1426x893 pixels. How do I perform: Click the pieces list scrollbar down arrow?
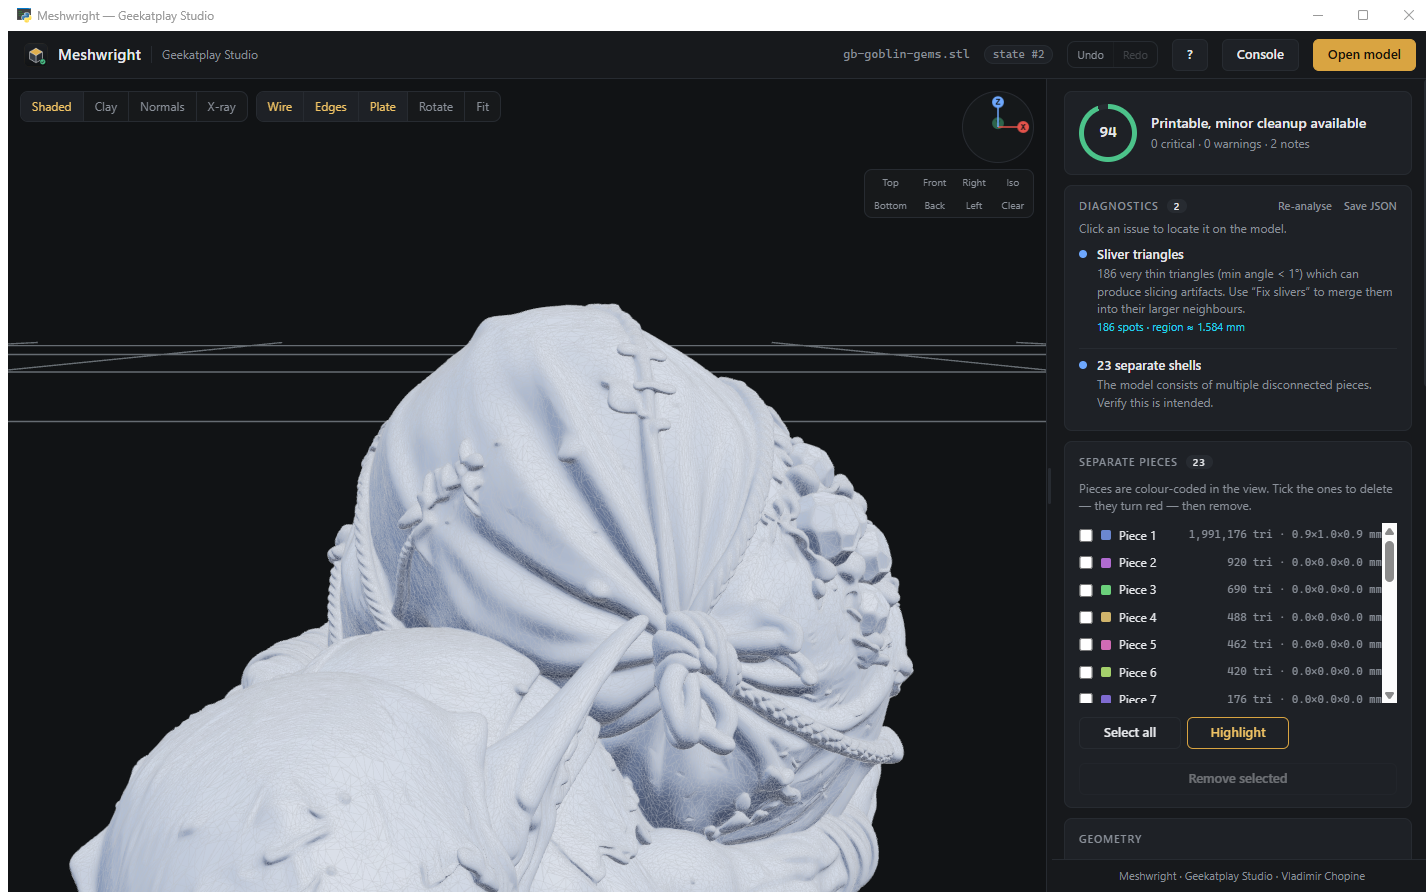point(1389,695)
